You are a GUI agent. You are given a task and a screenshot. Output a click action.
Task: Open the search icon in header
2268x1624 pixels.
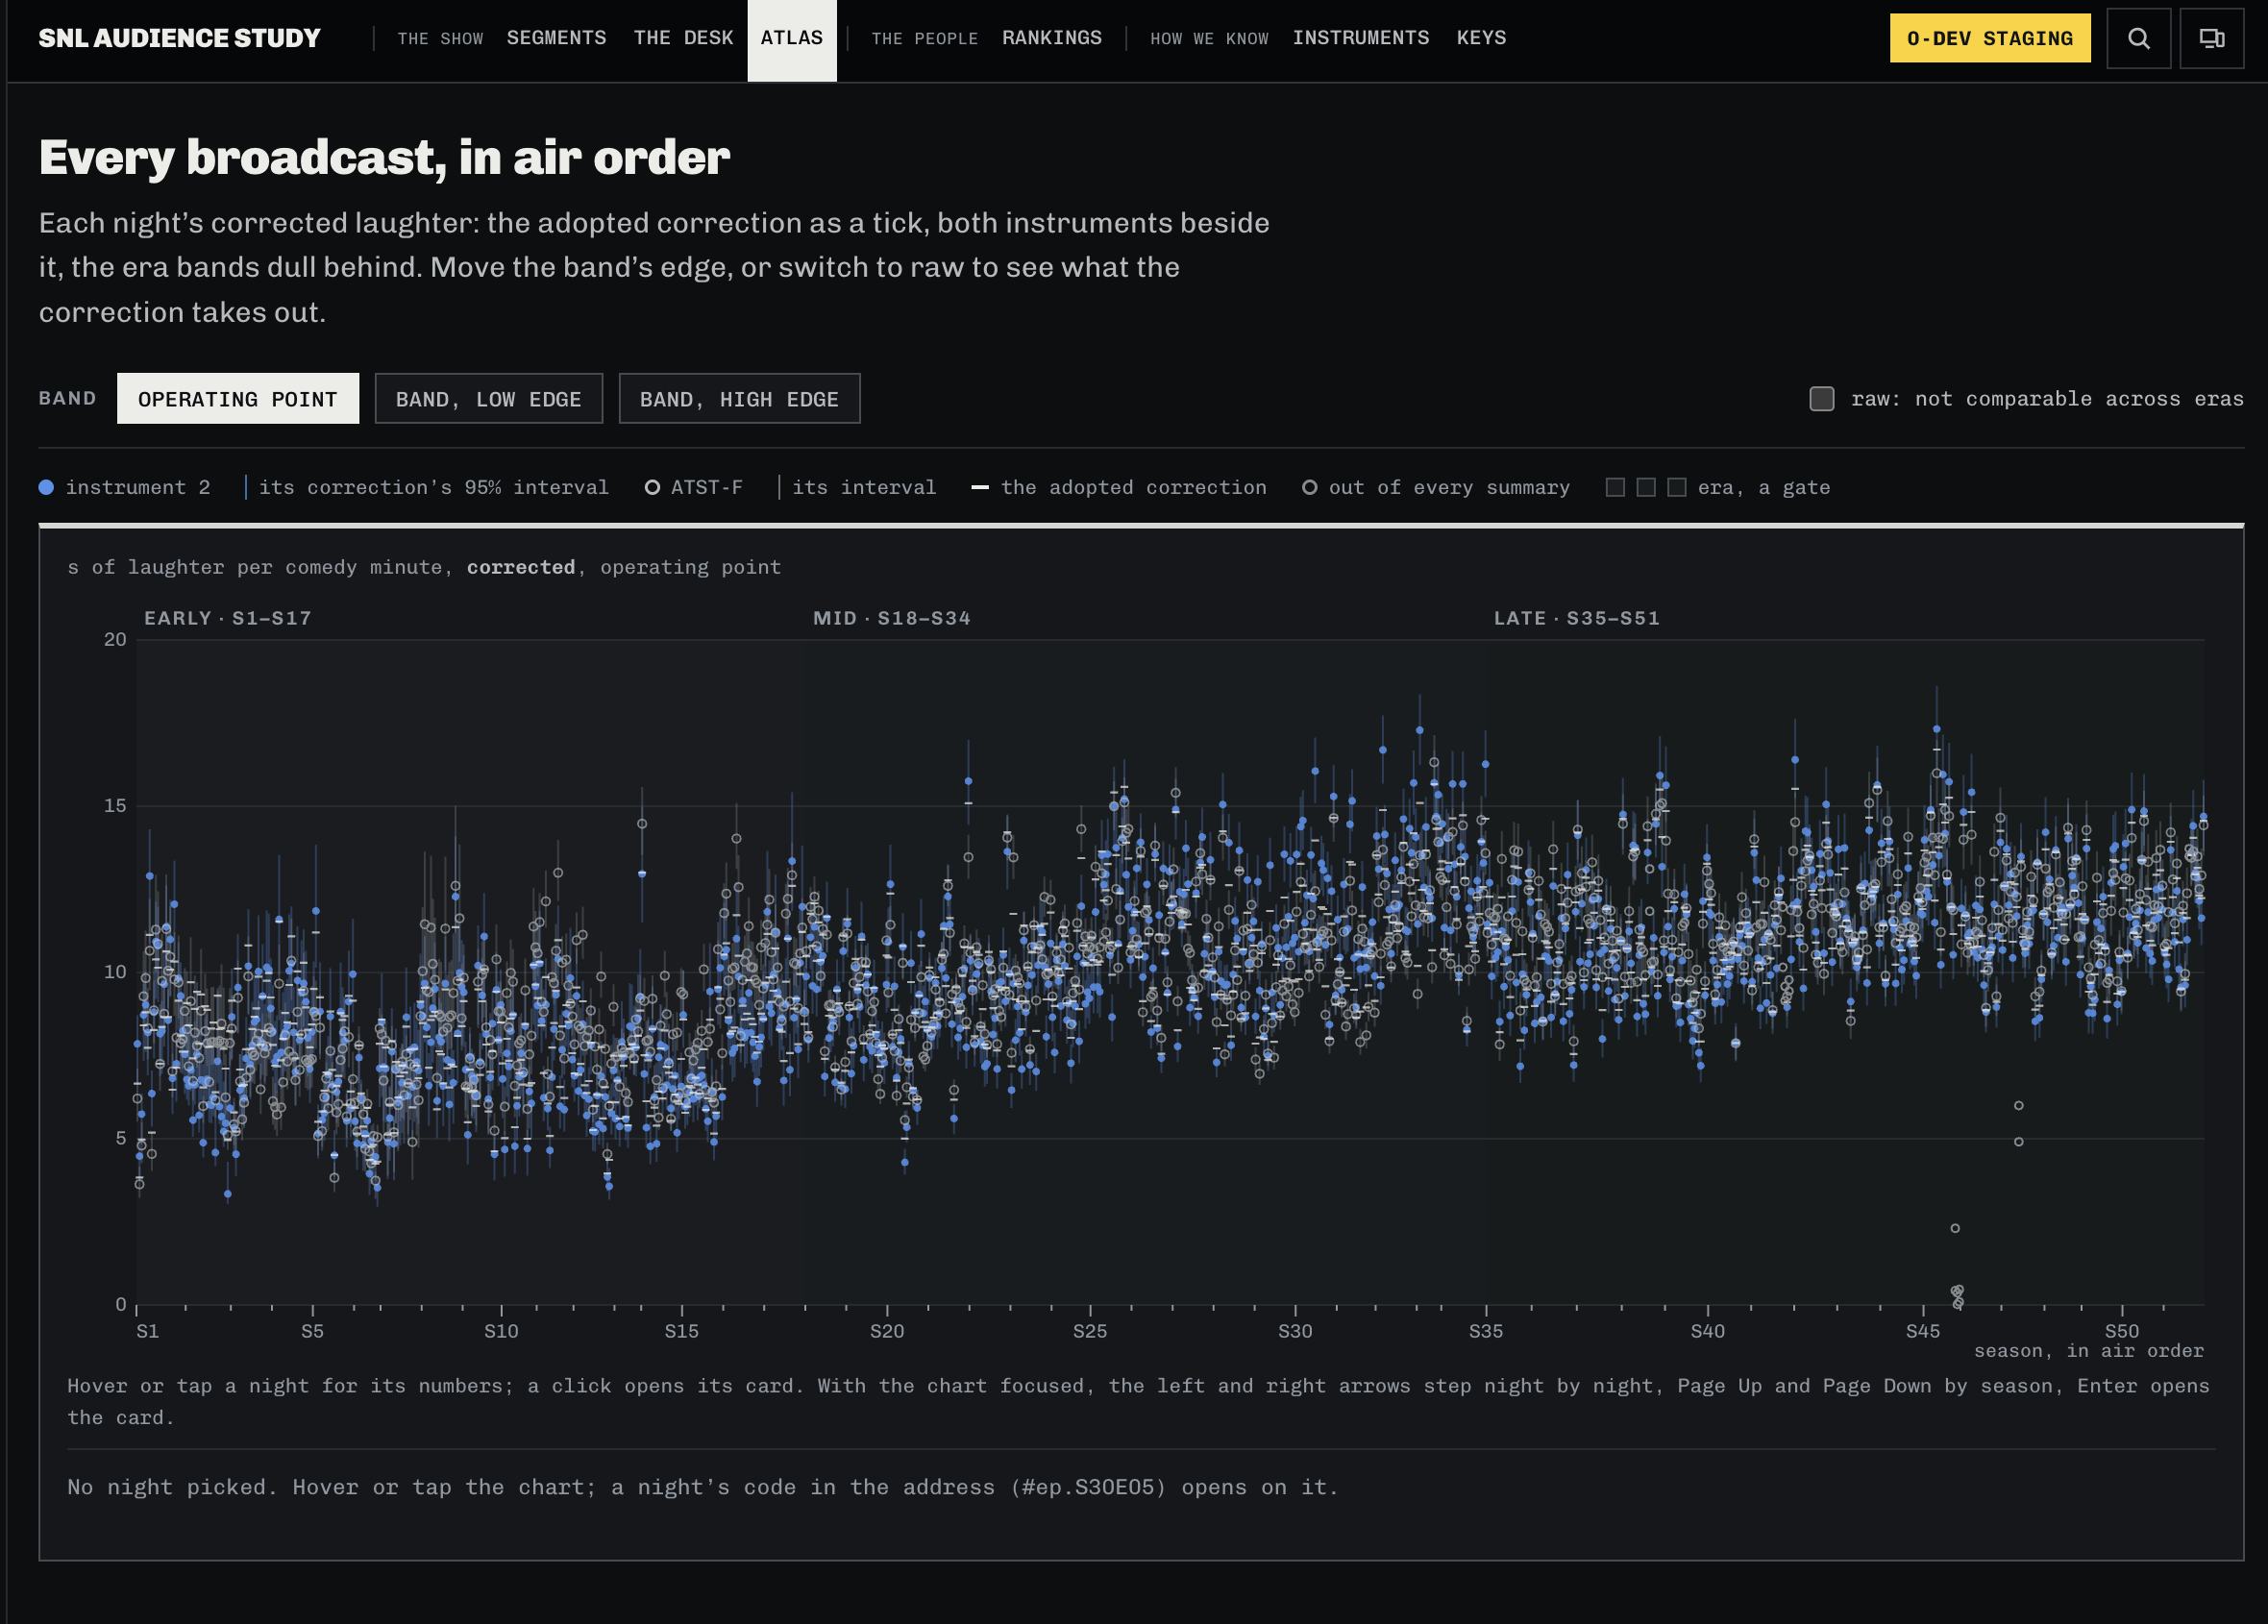[x=2138, y=38]
